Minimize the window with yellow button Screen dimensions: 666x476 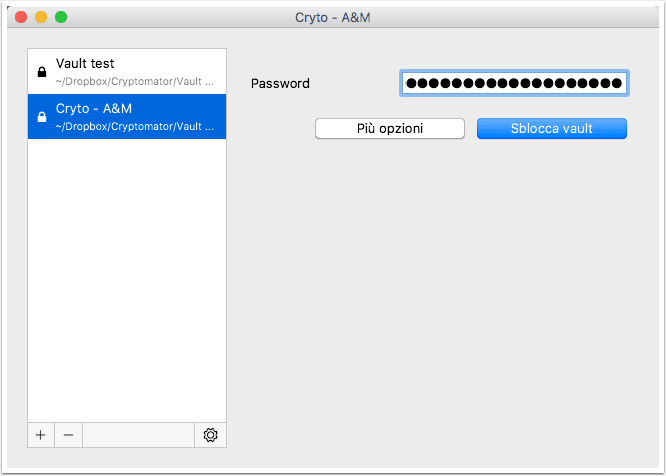click(x=41, y=17)
